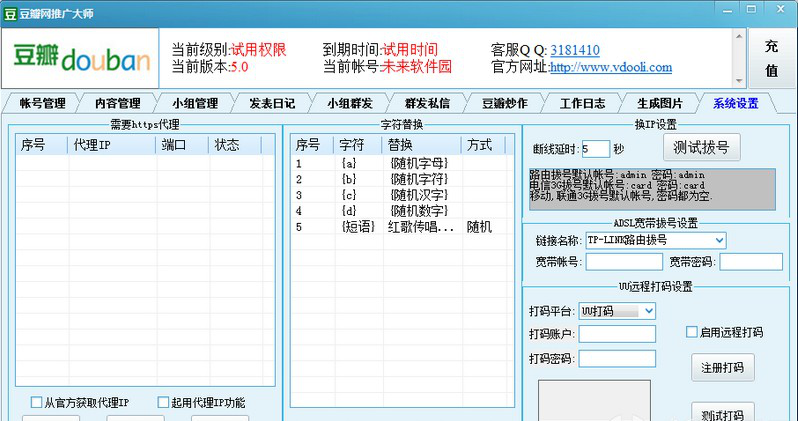This screenshot has height=421, width=798.
Task: Open customer service QQ link 3181410
Action: pyautogui.click(x=575, y=50)
